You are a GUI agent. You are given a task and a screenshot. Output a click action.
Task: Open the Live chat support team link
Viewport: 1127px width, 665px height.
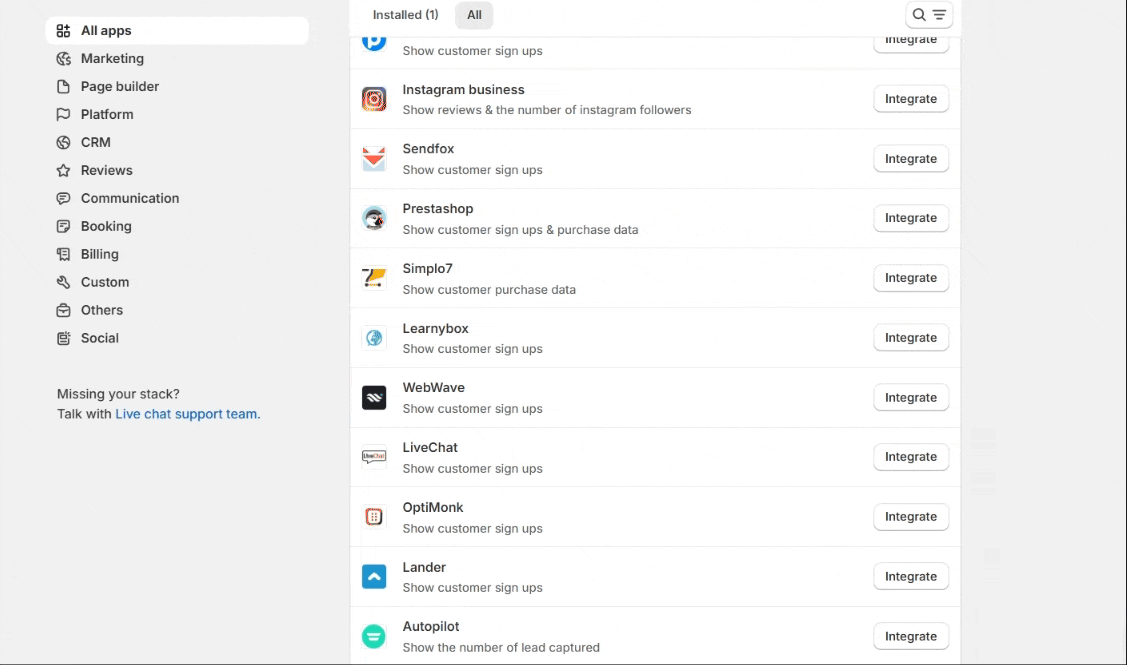pos(186,414)
